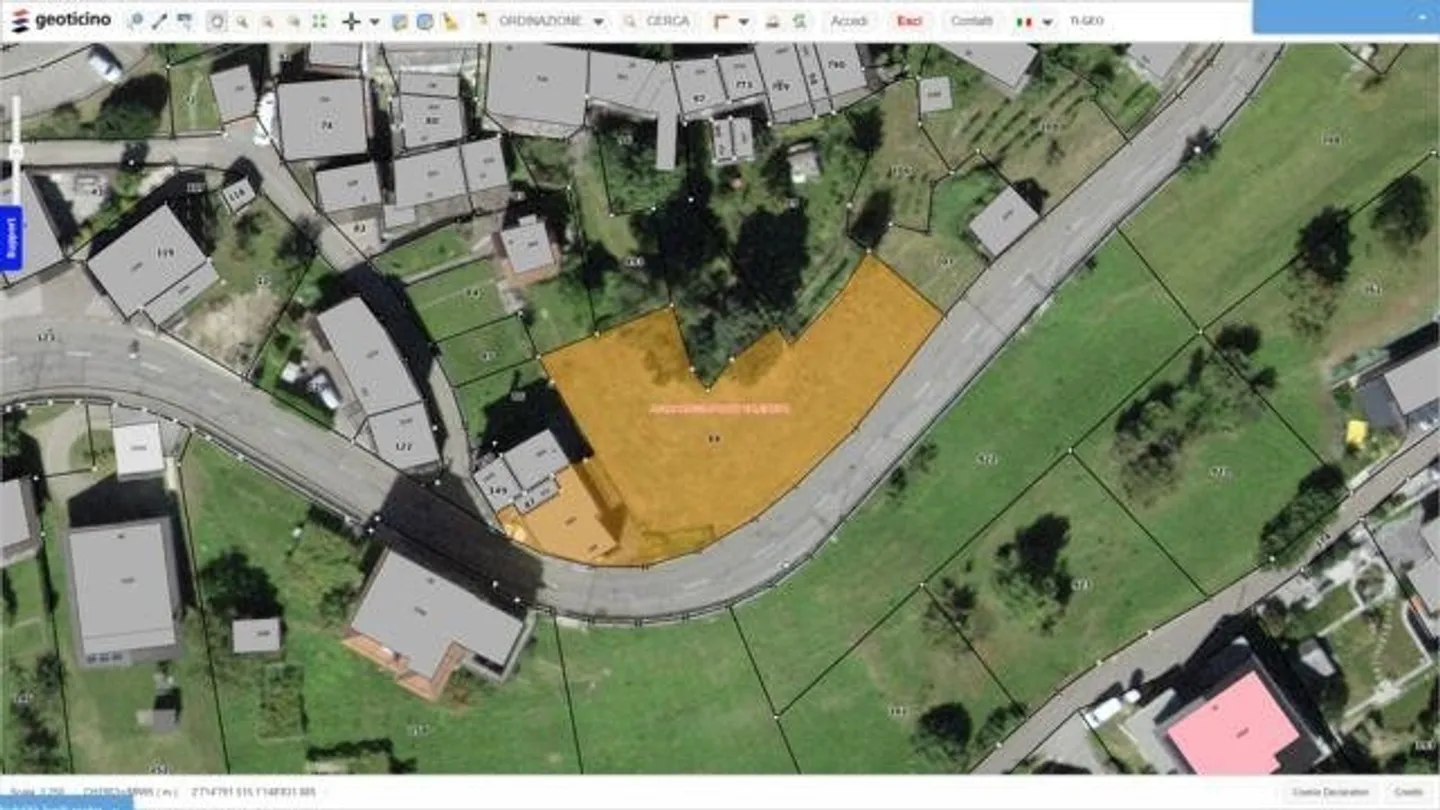Click the geoticino logo
1440x810 pixels.
click(x=62, y=20)
